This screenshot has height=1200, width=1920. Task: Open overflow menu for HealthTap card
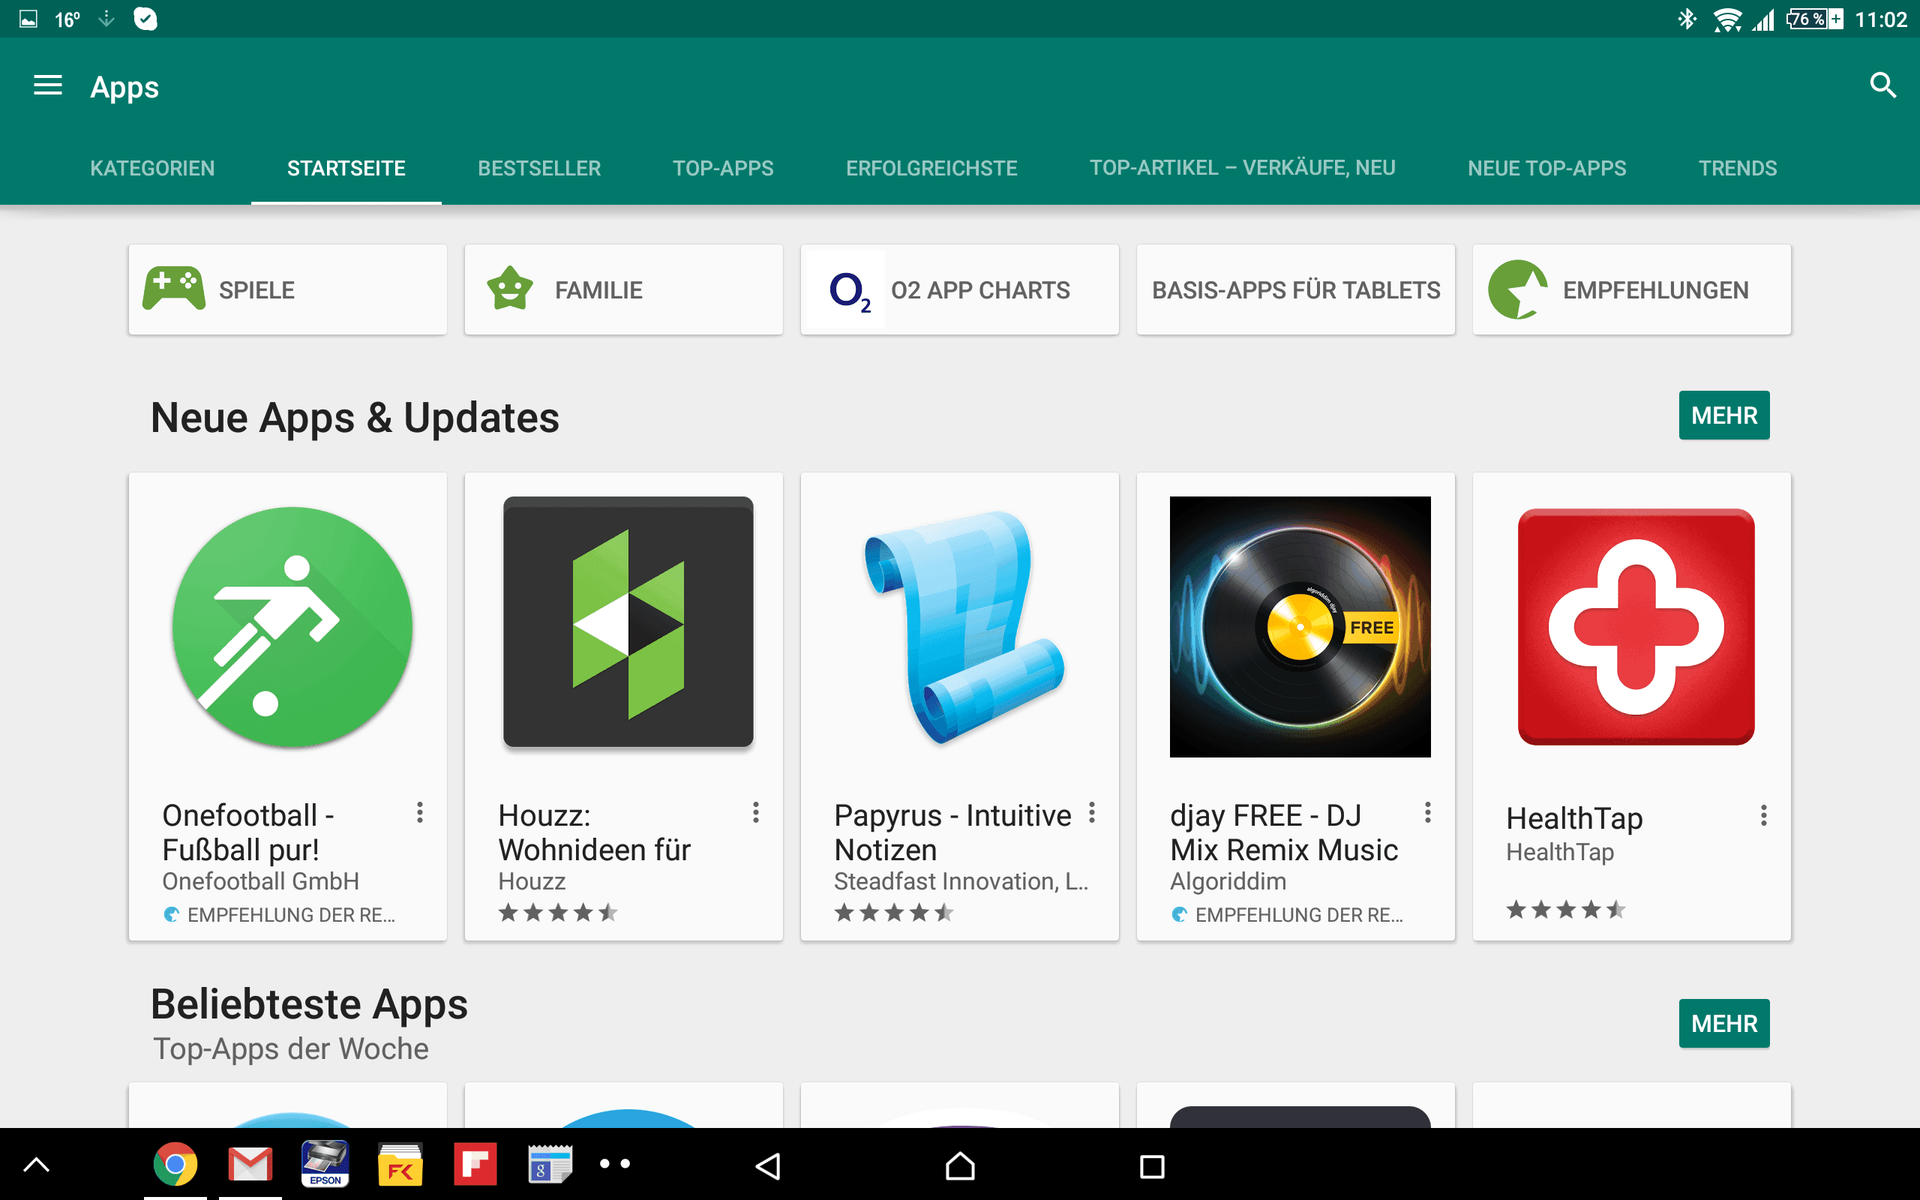pyautogui.click(x=1764, y=815)
